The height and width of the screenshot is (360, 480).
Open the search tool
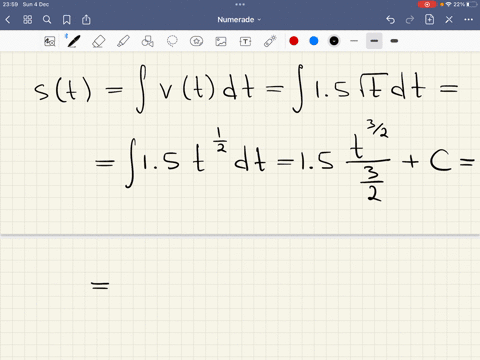click(x=47, y=20)
